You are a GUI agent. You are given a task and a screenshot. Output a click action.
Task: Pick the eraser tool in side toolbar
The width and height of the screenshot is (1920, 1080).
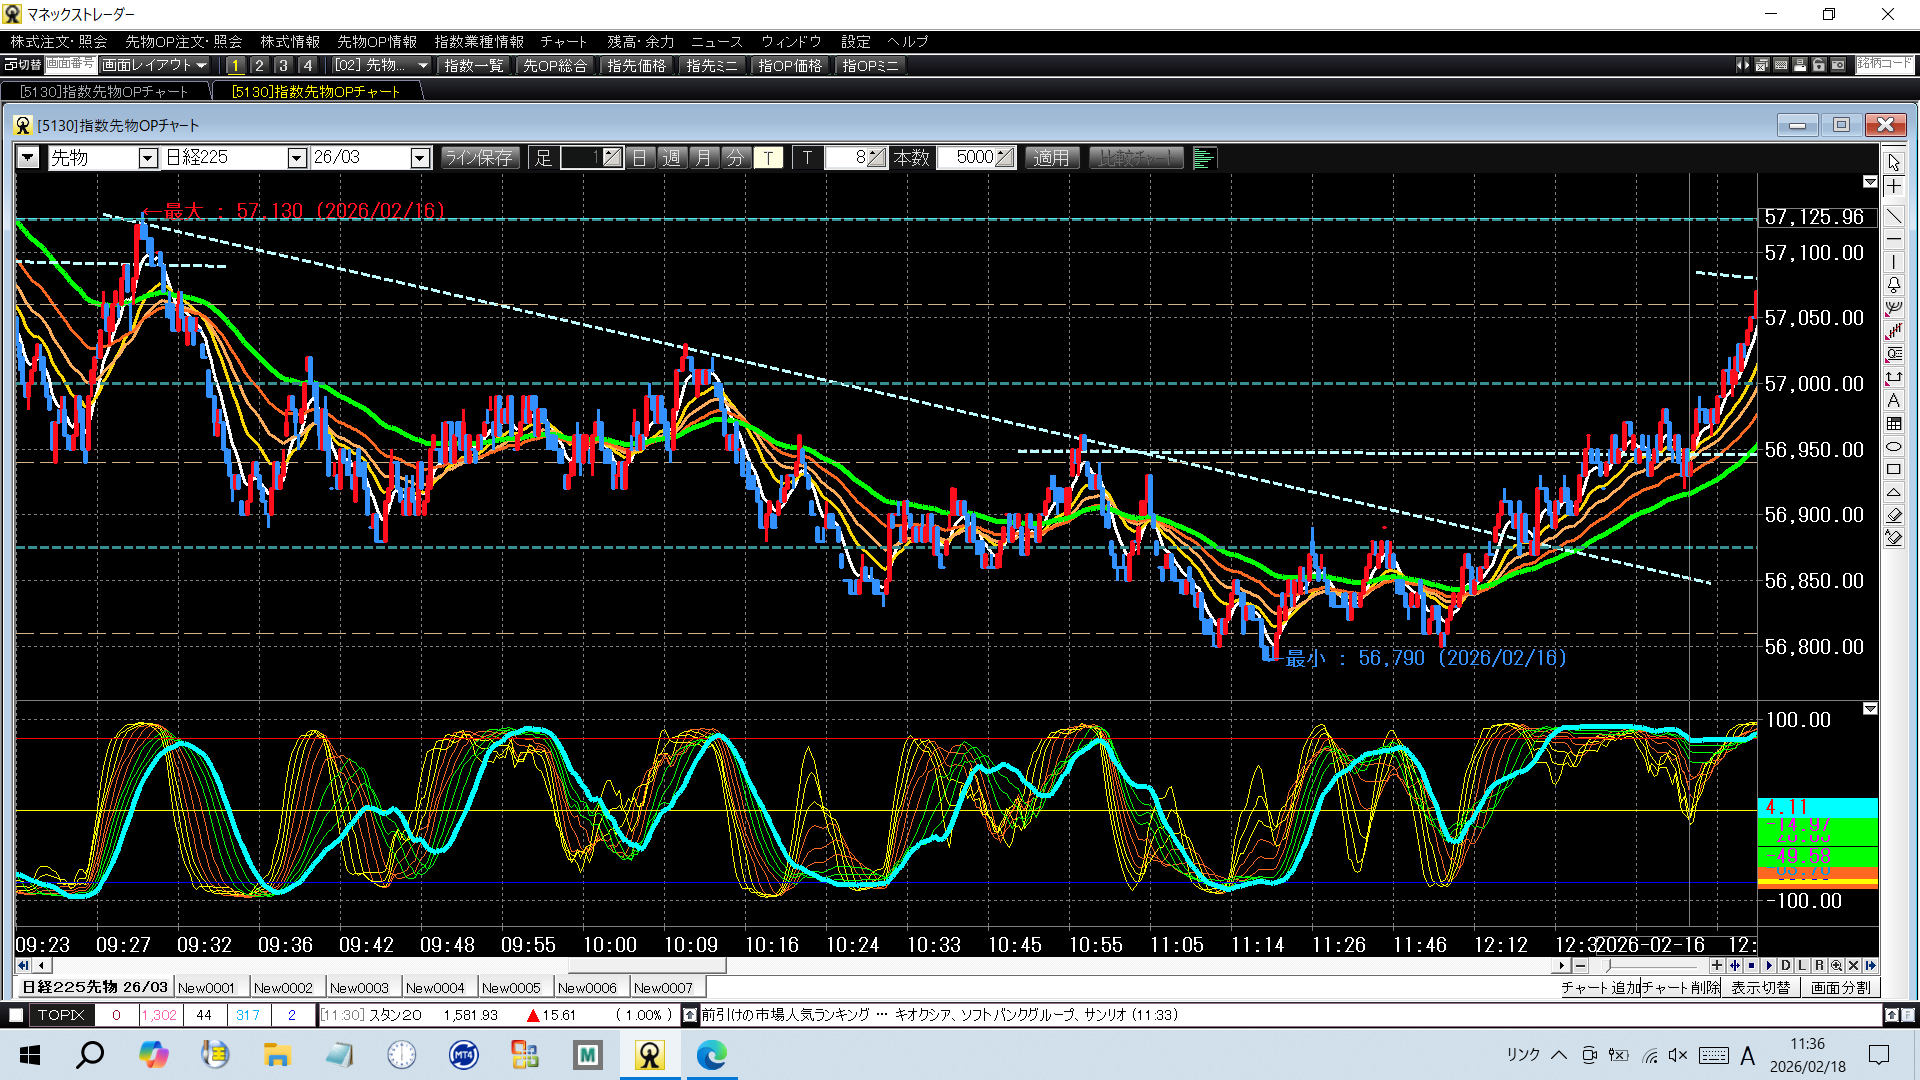(1894, 515)
